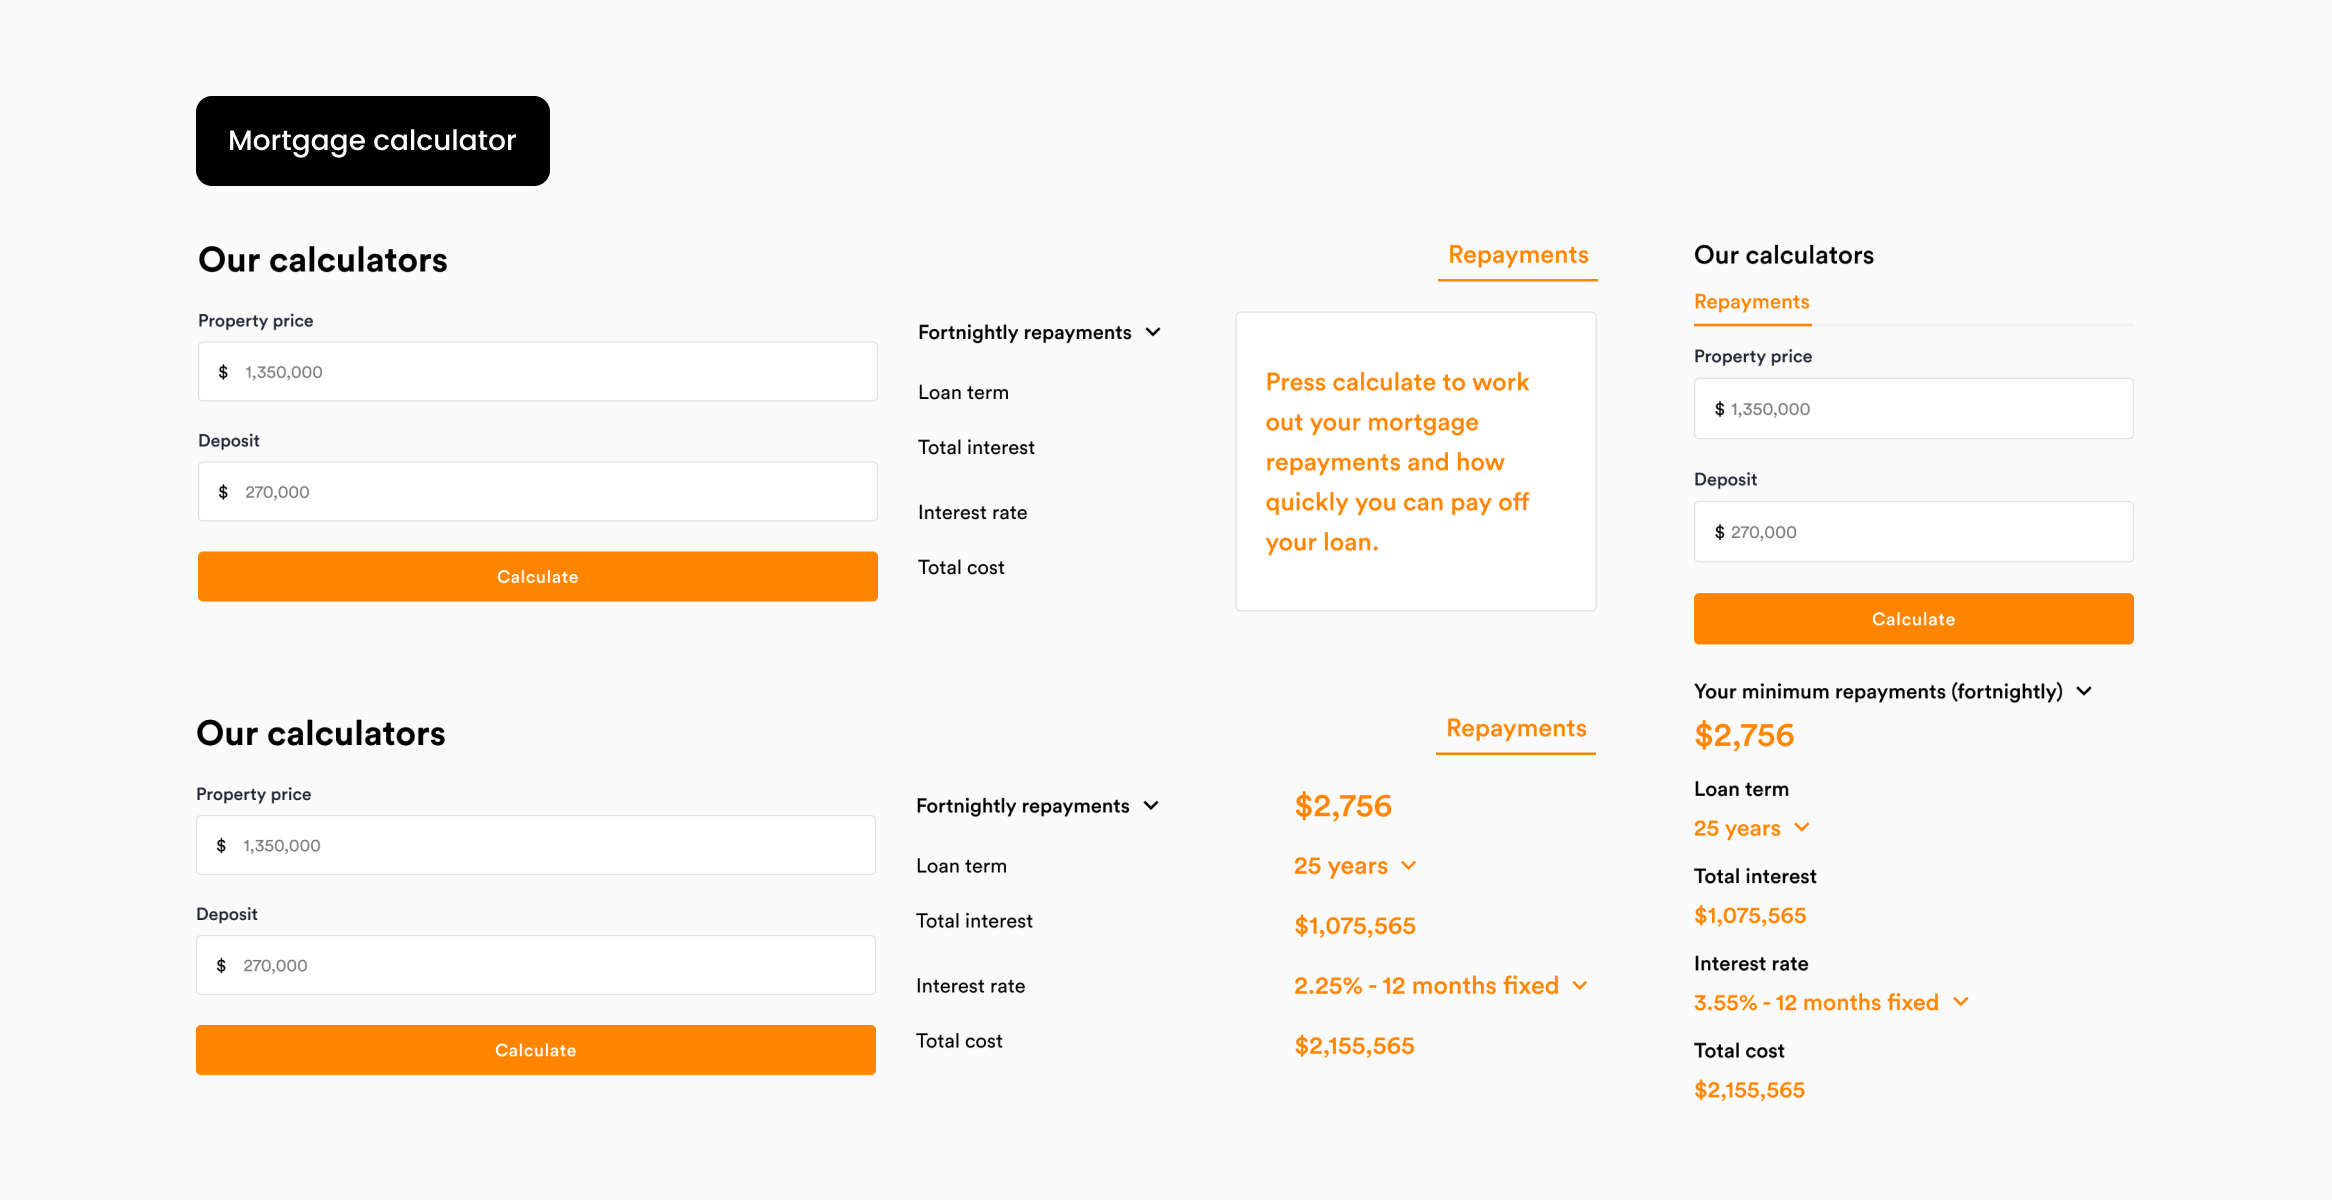Focus bottom-left Property price field
The image size is (2332, 1200).
(536, 846)
